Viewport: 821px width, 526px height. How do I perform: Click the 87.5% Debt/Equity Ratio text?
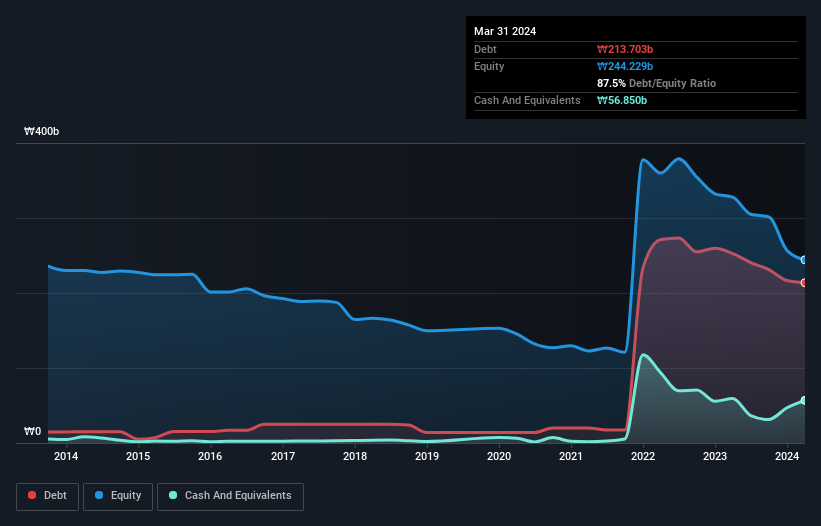(x=656, y=83)
